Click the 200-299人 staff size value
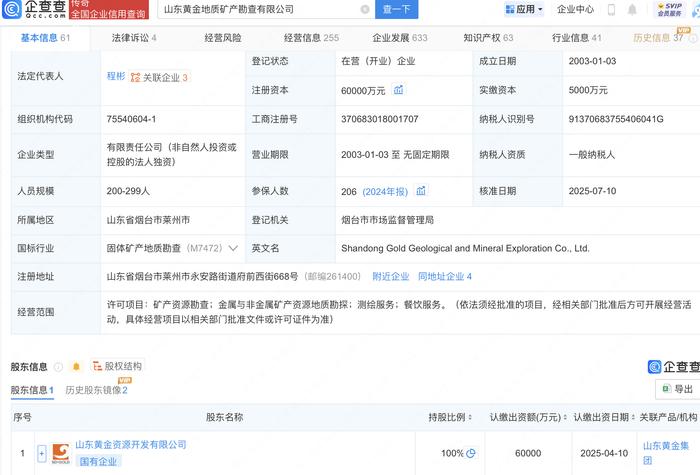Screen dimensions: 700x475 click(x=128, y=191)
